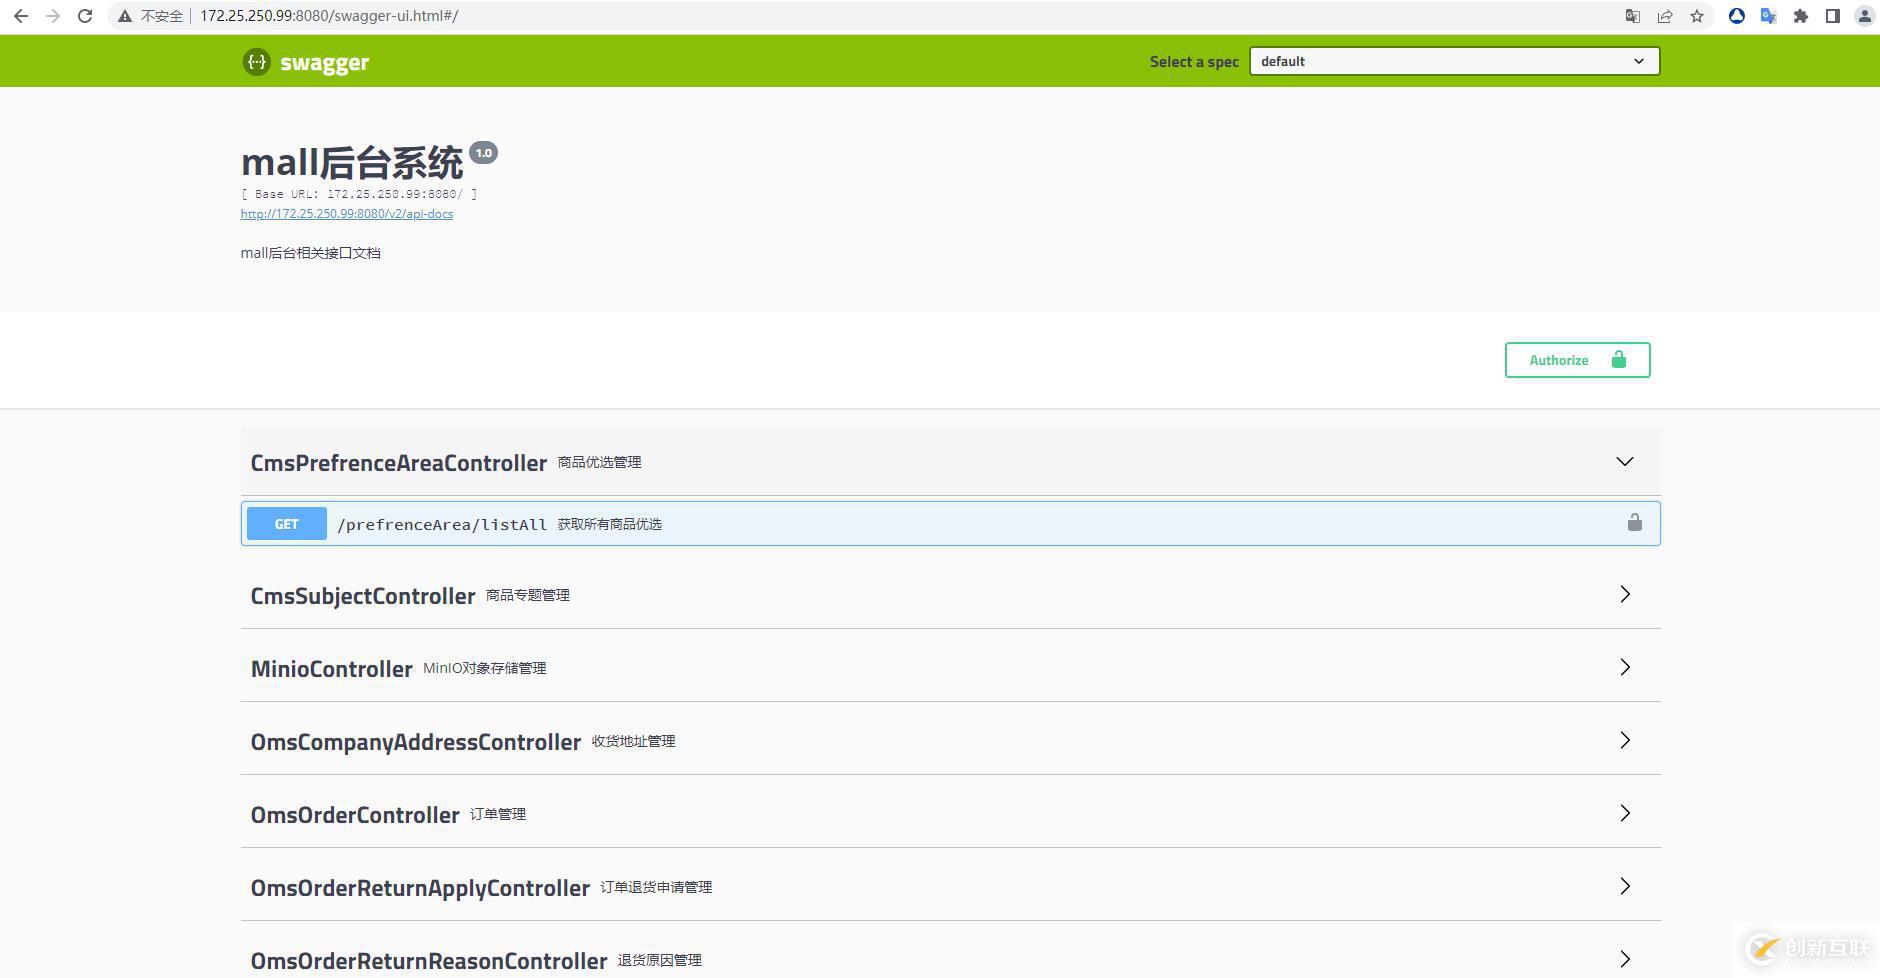
Task: Open the browser profile avatar
Action: click(x=1865, y=16)
